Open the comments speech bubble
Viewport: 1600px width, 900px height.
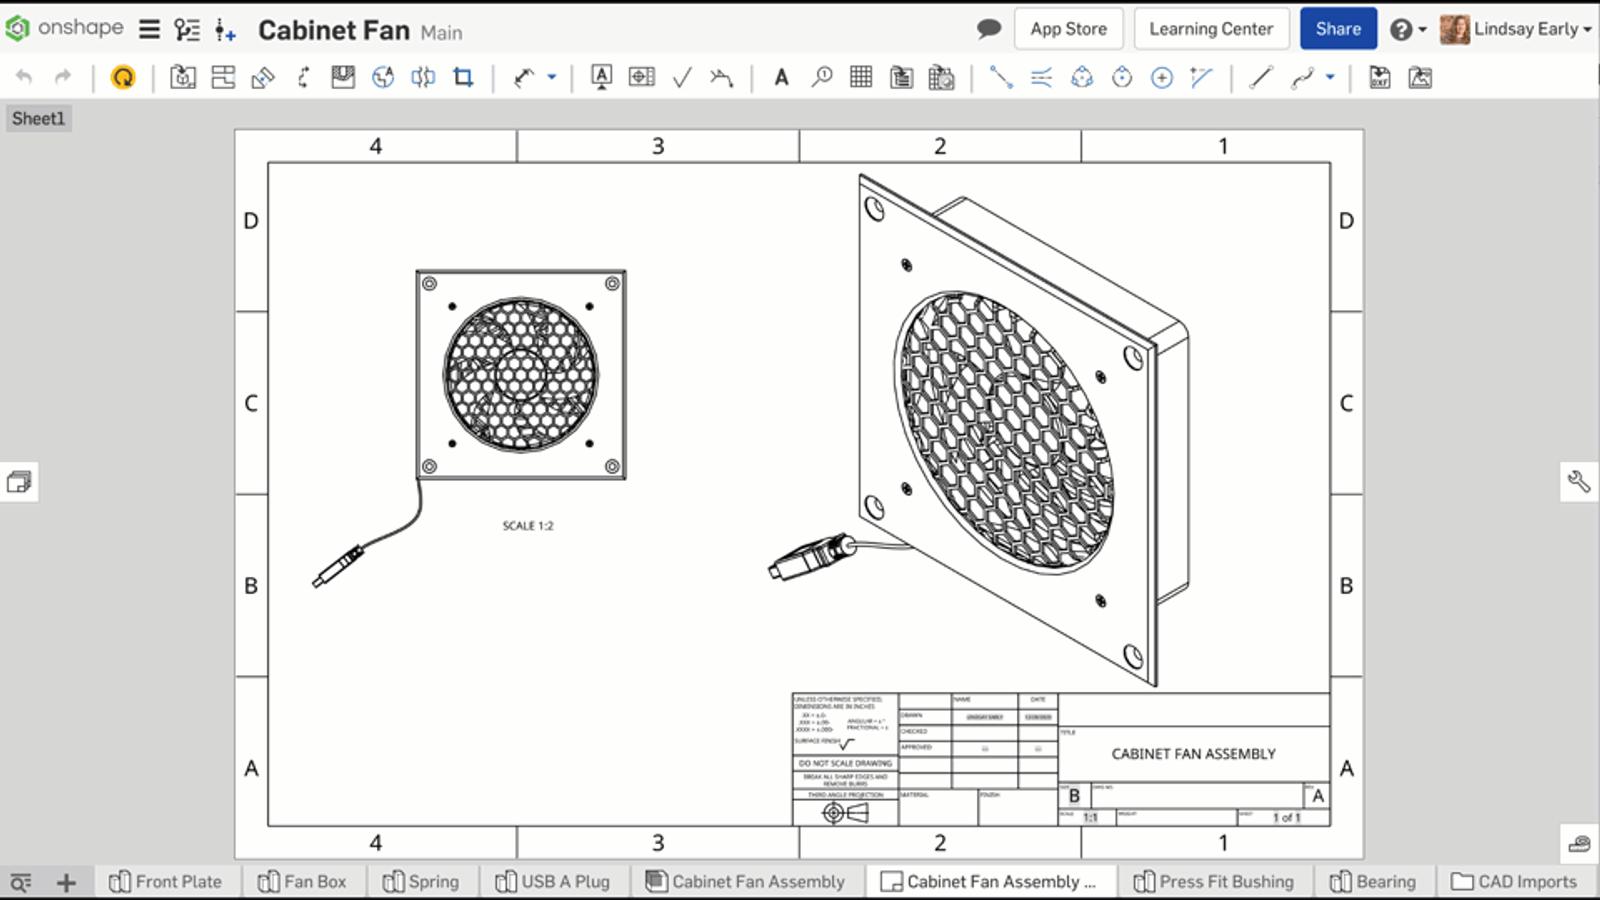pos(988,29)
